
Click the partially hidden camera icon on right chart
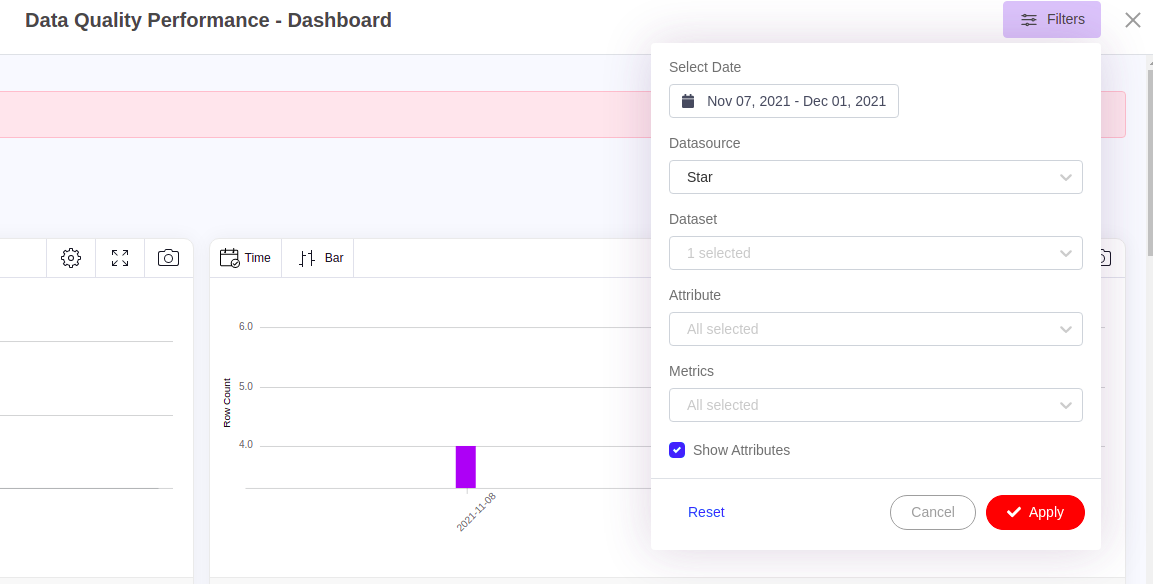click(x=1106, y=258)
